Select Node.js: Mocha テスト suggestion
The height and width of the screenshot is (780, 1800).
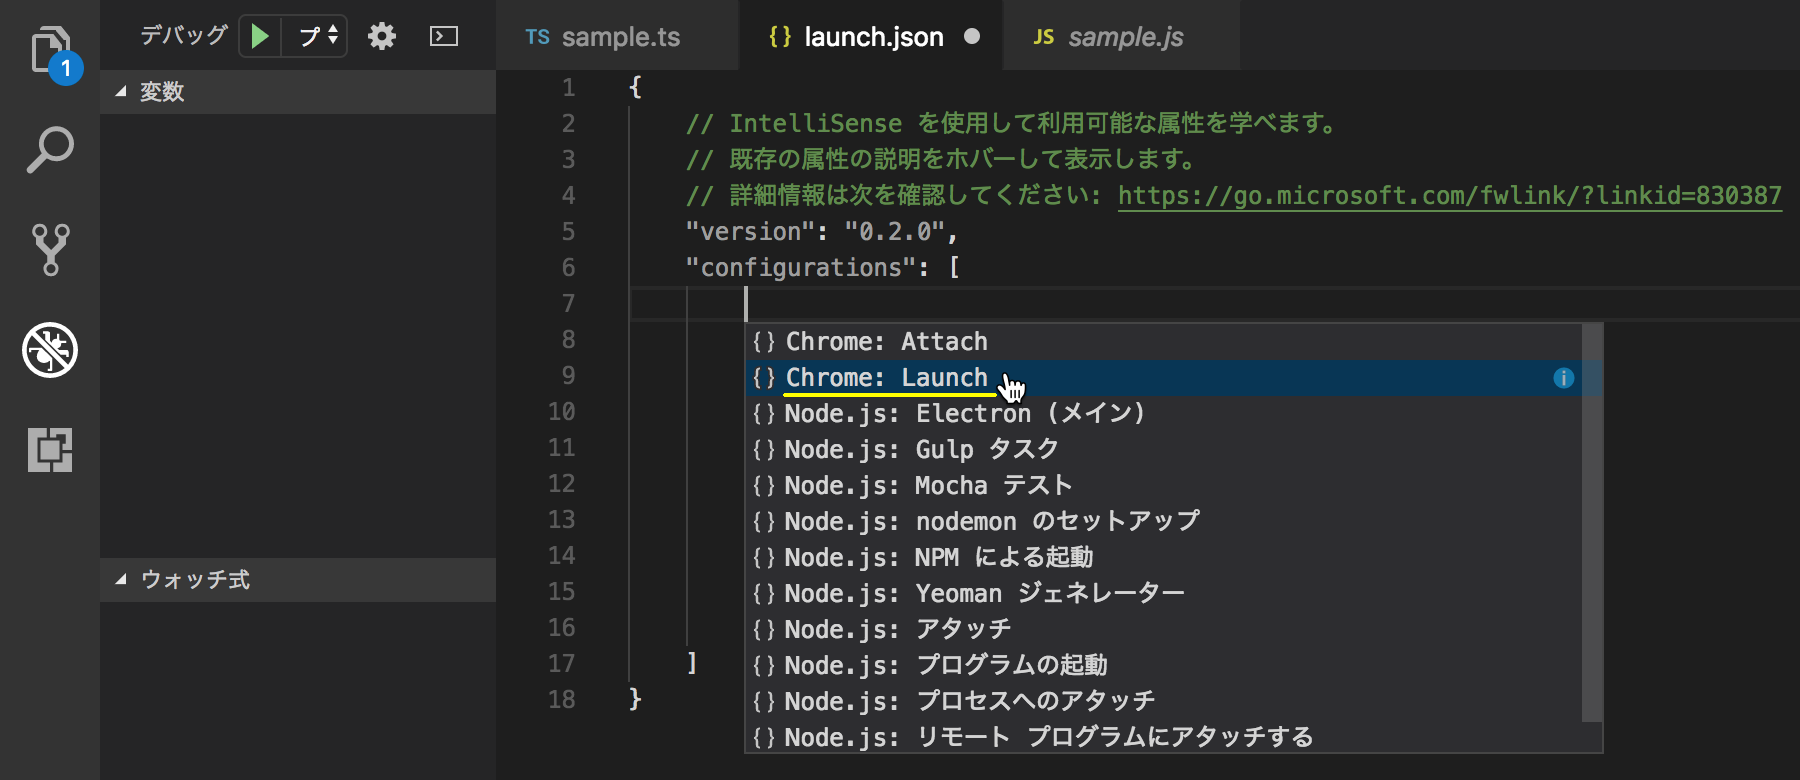coord(1164,486)
